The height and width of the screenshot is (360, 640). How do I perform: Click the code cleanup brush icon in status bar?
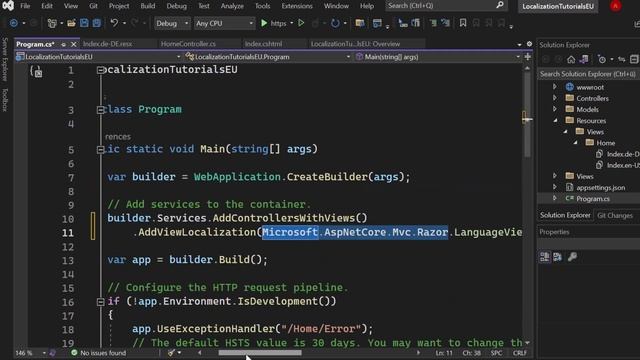(x=171, y=353)
